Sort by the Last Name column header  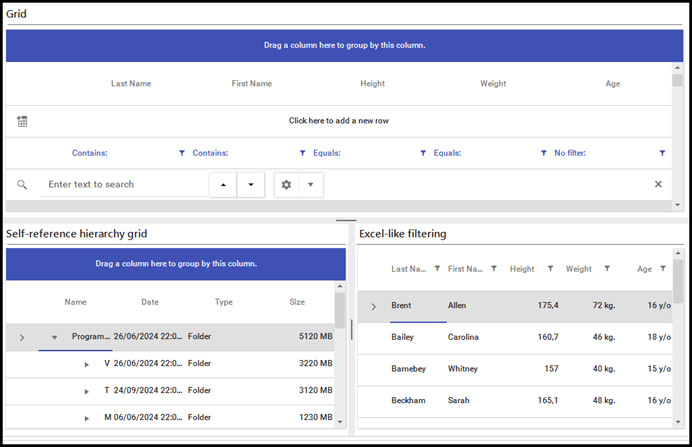131,83
